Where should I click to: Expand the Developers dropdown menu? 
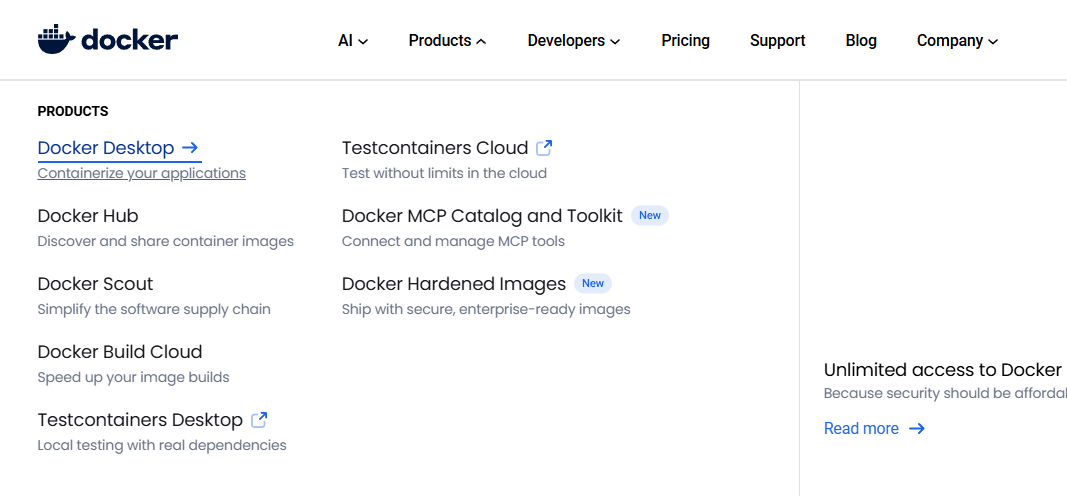[x=574, y=41]
